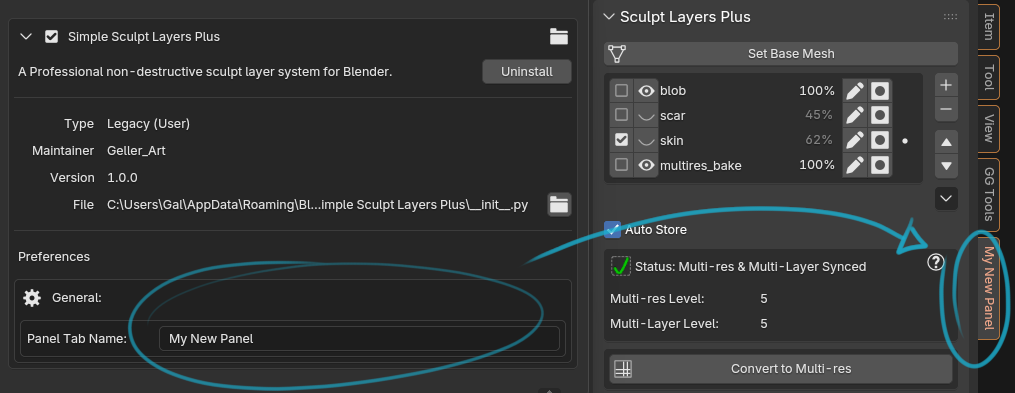Click the mask icon on scar layer

point(879,115)
